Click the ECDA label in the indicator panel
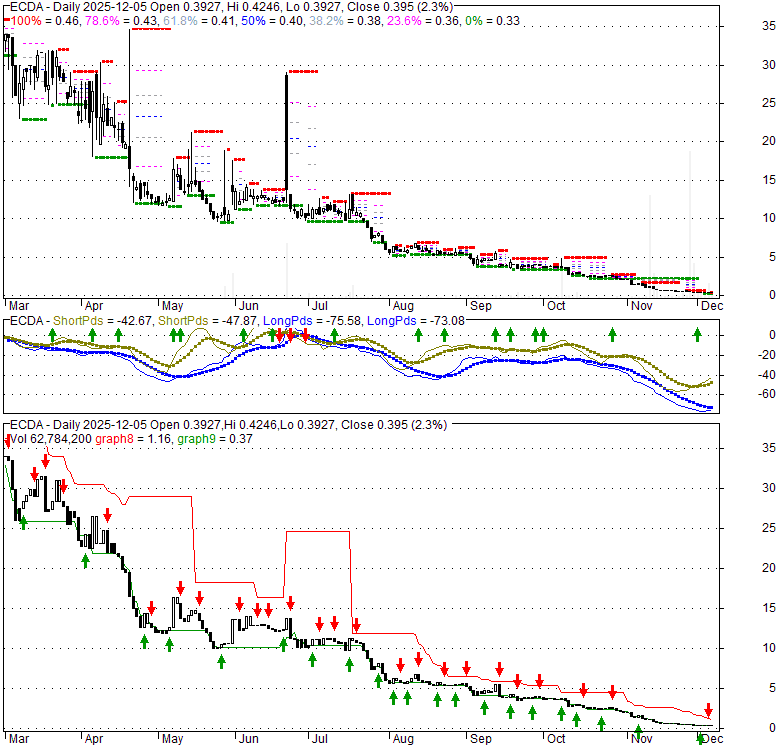Screen dimensions: 780x745 click(x=27, y=321)
